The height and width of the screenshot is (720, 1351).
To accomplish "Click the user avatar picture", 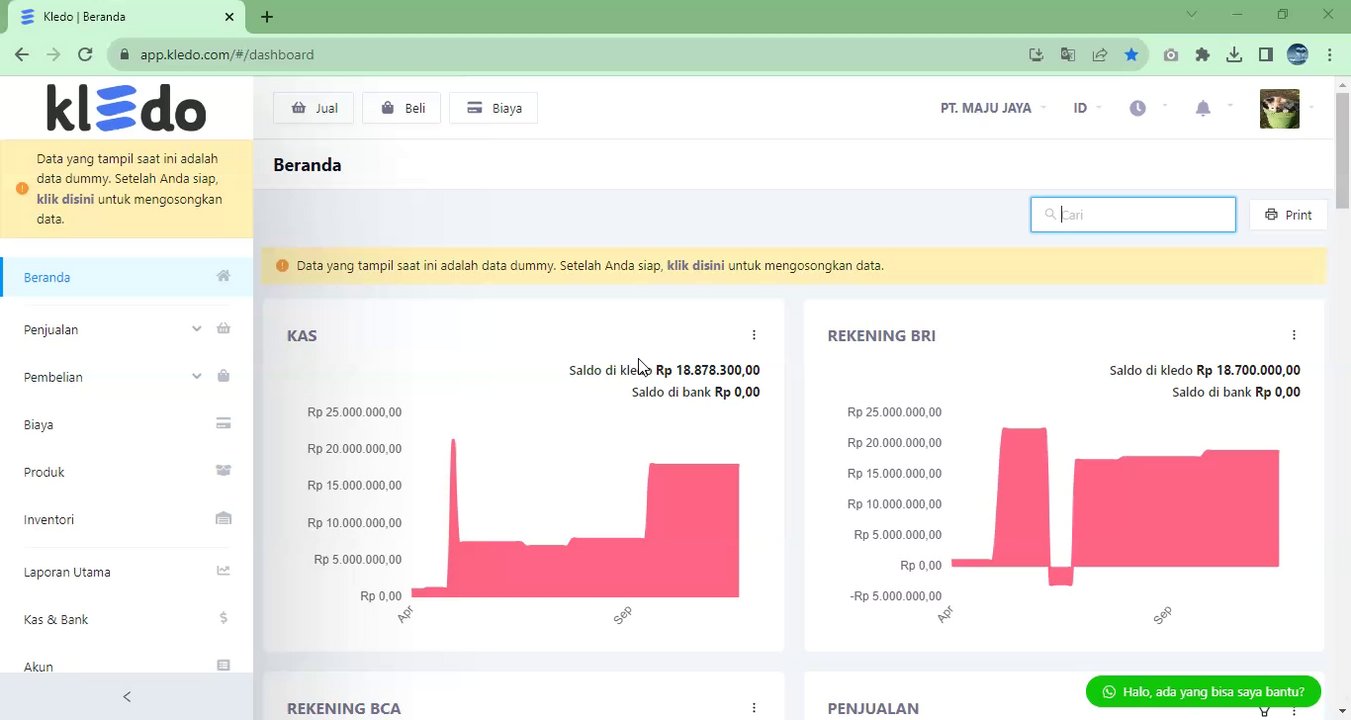I will point(1279,108).
